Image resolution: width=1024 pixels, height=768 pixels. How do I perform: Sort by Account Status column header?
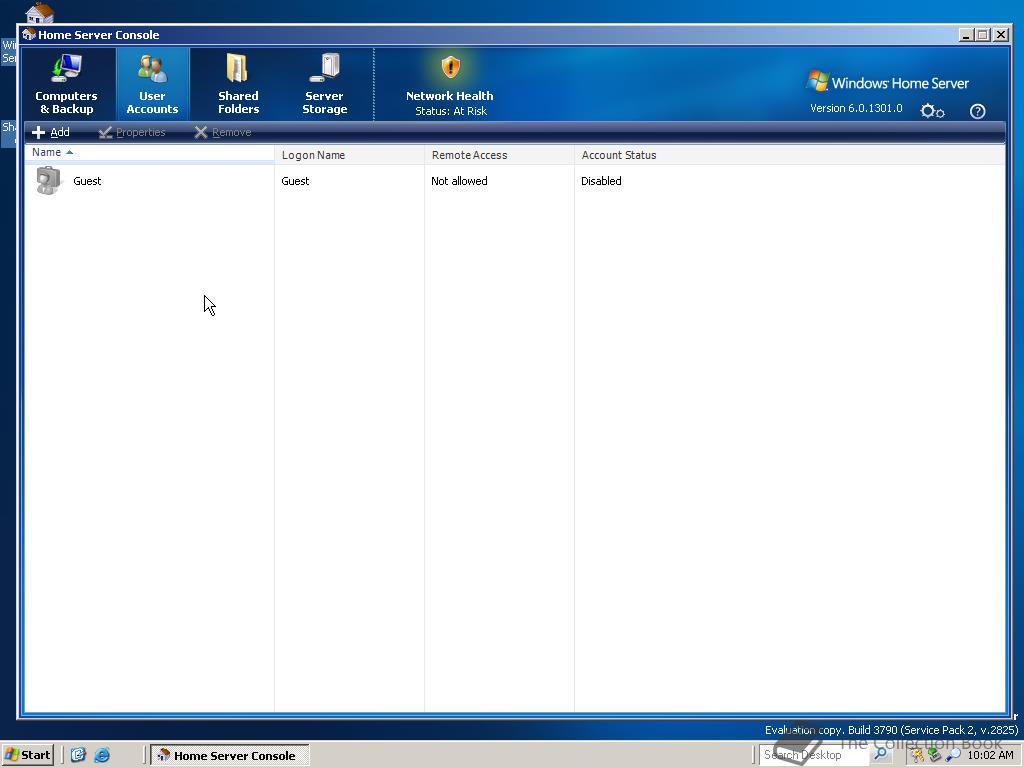(x=790, y=155)
